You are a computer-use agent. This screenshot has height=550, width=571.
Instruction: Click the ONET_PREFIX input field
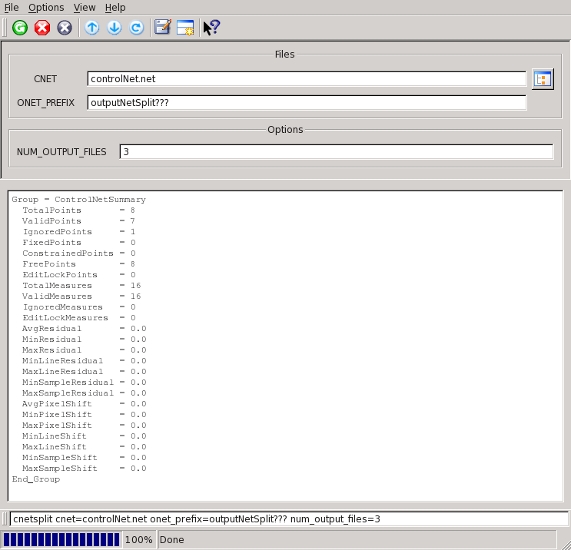(307, 103)
